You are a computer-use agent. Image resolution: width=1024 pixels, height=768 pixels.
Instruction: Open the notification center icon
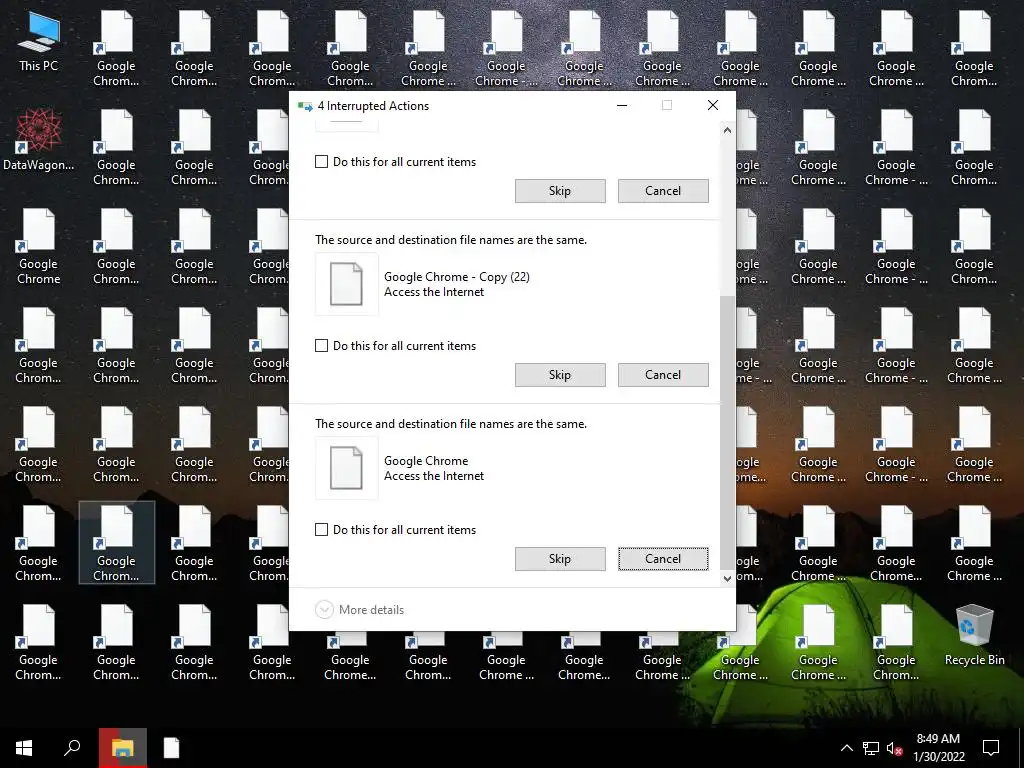point(991,748)
